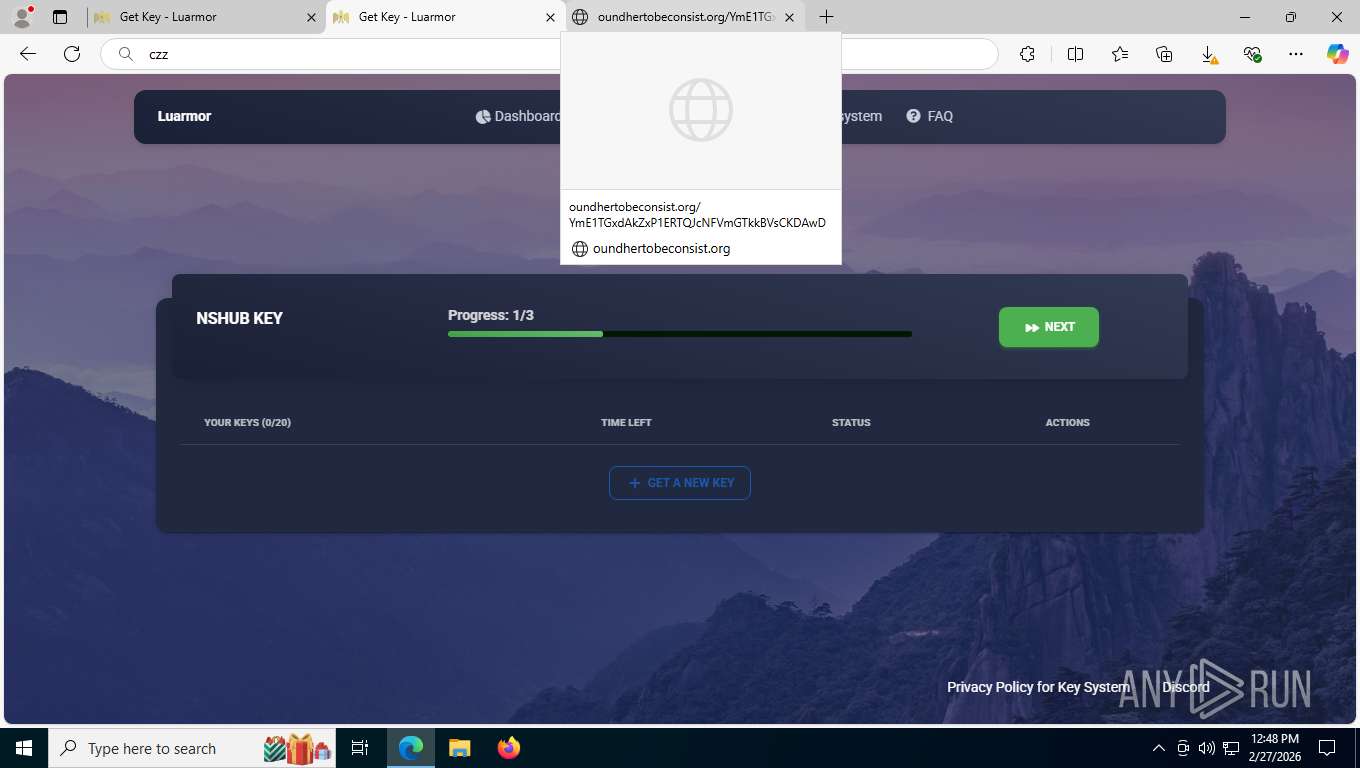Viewport: 1360px width, 768px height.
Task: Click the NSHUB KEY heading
Action: (240, 318)
